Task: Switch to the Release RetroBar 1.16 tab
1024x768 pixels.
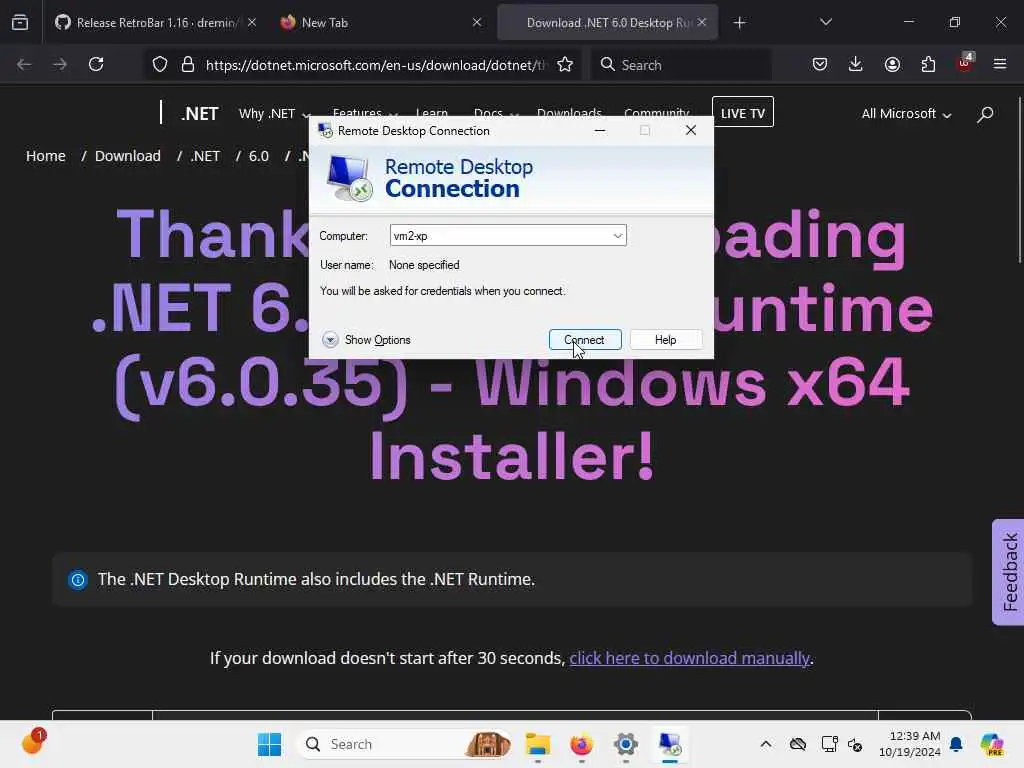Action: (x=155, y=23)
